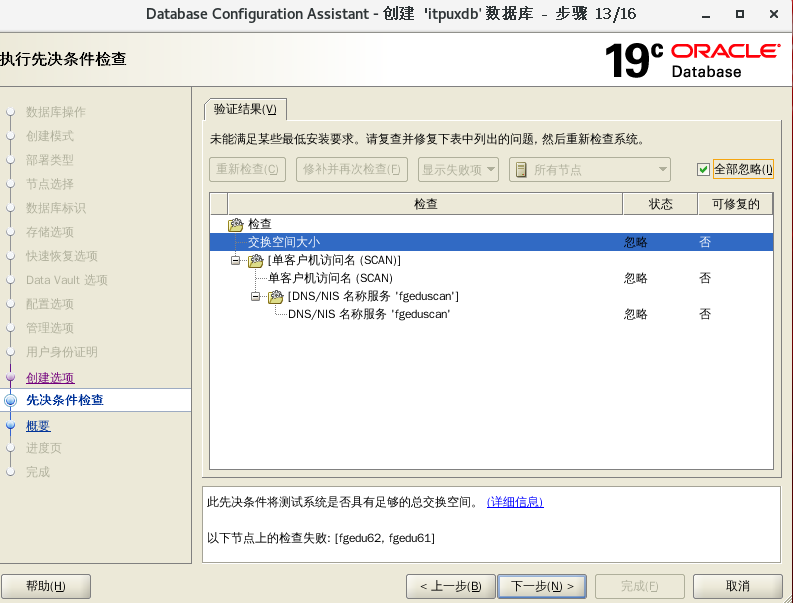Select the root 检查 tree node

(259, 224)
